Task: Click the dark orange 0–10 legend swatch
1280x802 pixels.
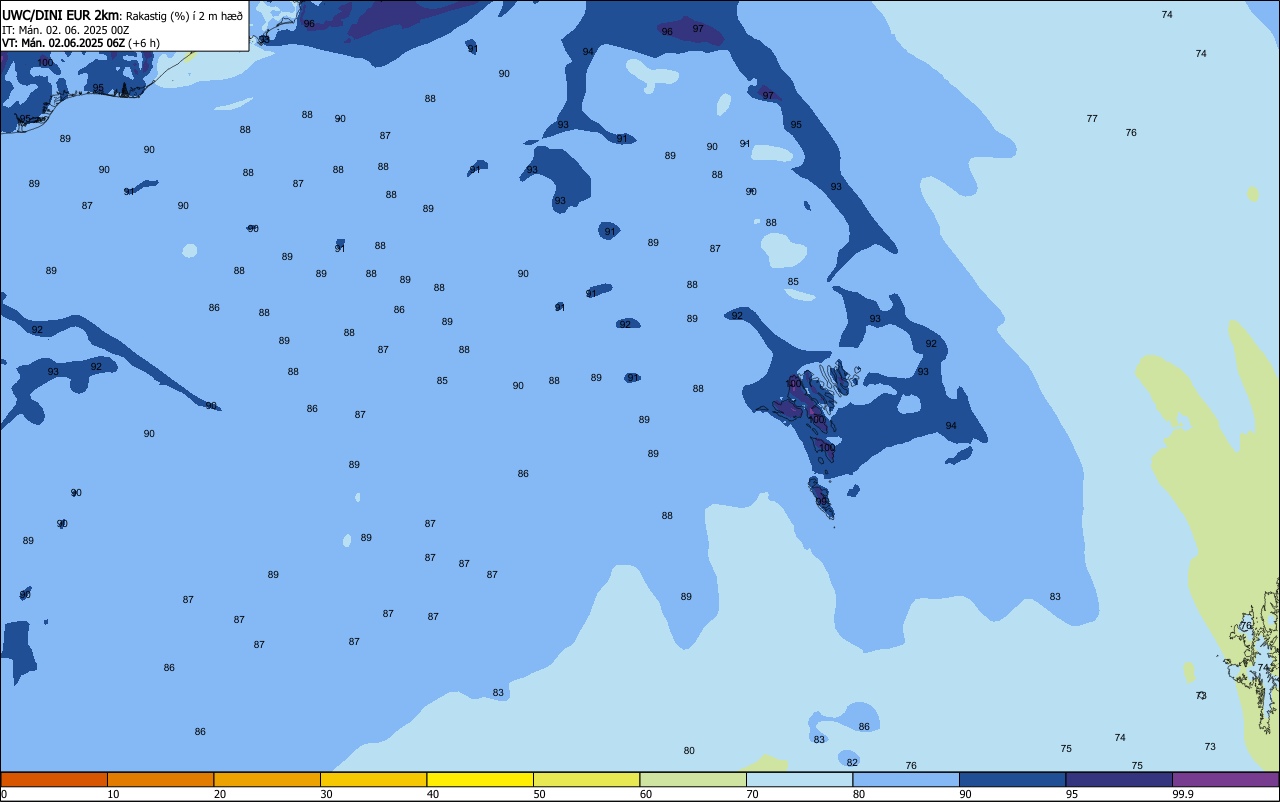Action: [54, 779]
